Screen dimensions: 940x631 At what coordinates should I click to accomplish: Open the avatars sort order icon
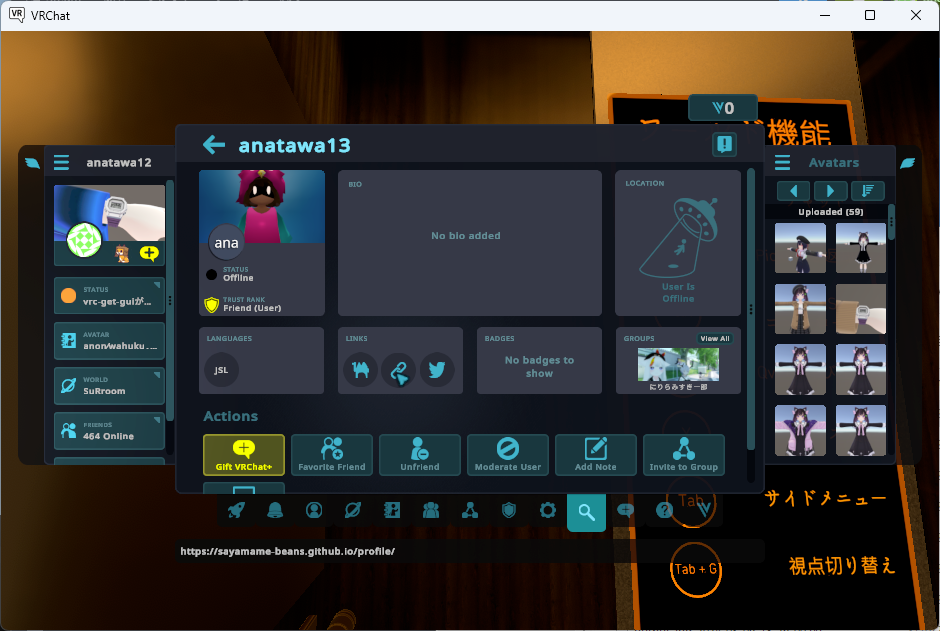(867, 191)
